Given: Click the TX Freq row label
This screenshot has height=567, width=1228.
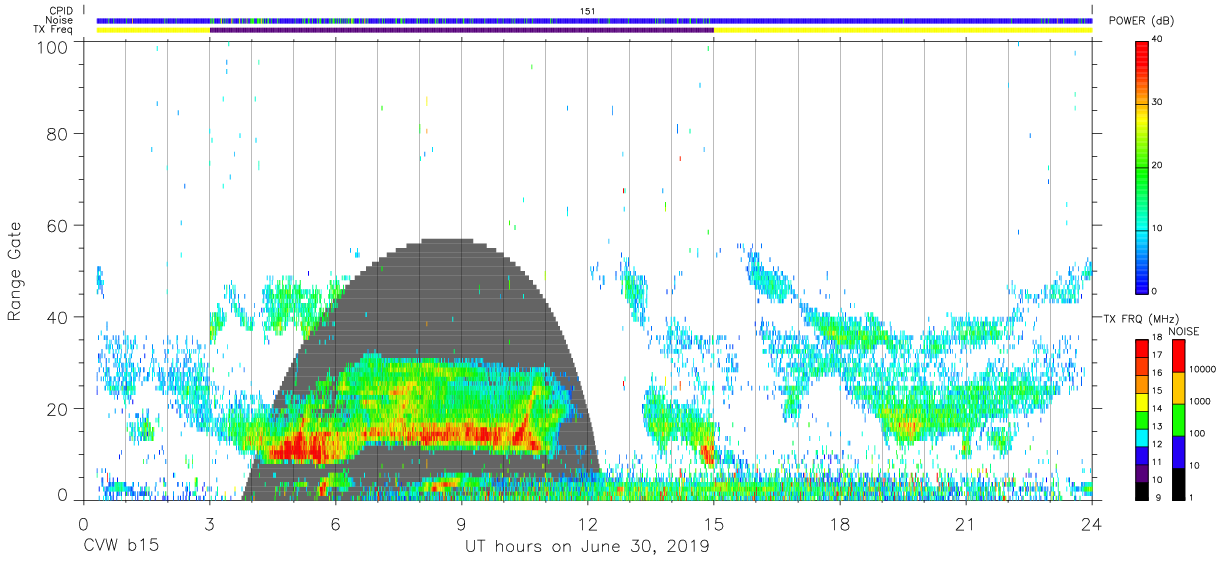Looking at the screenshot, I should 53,30.
